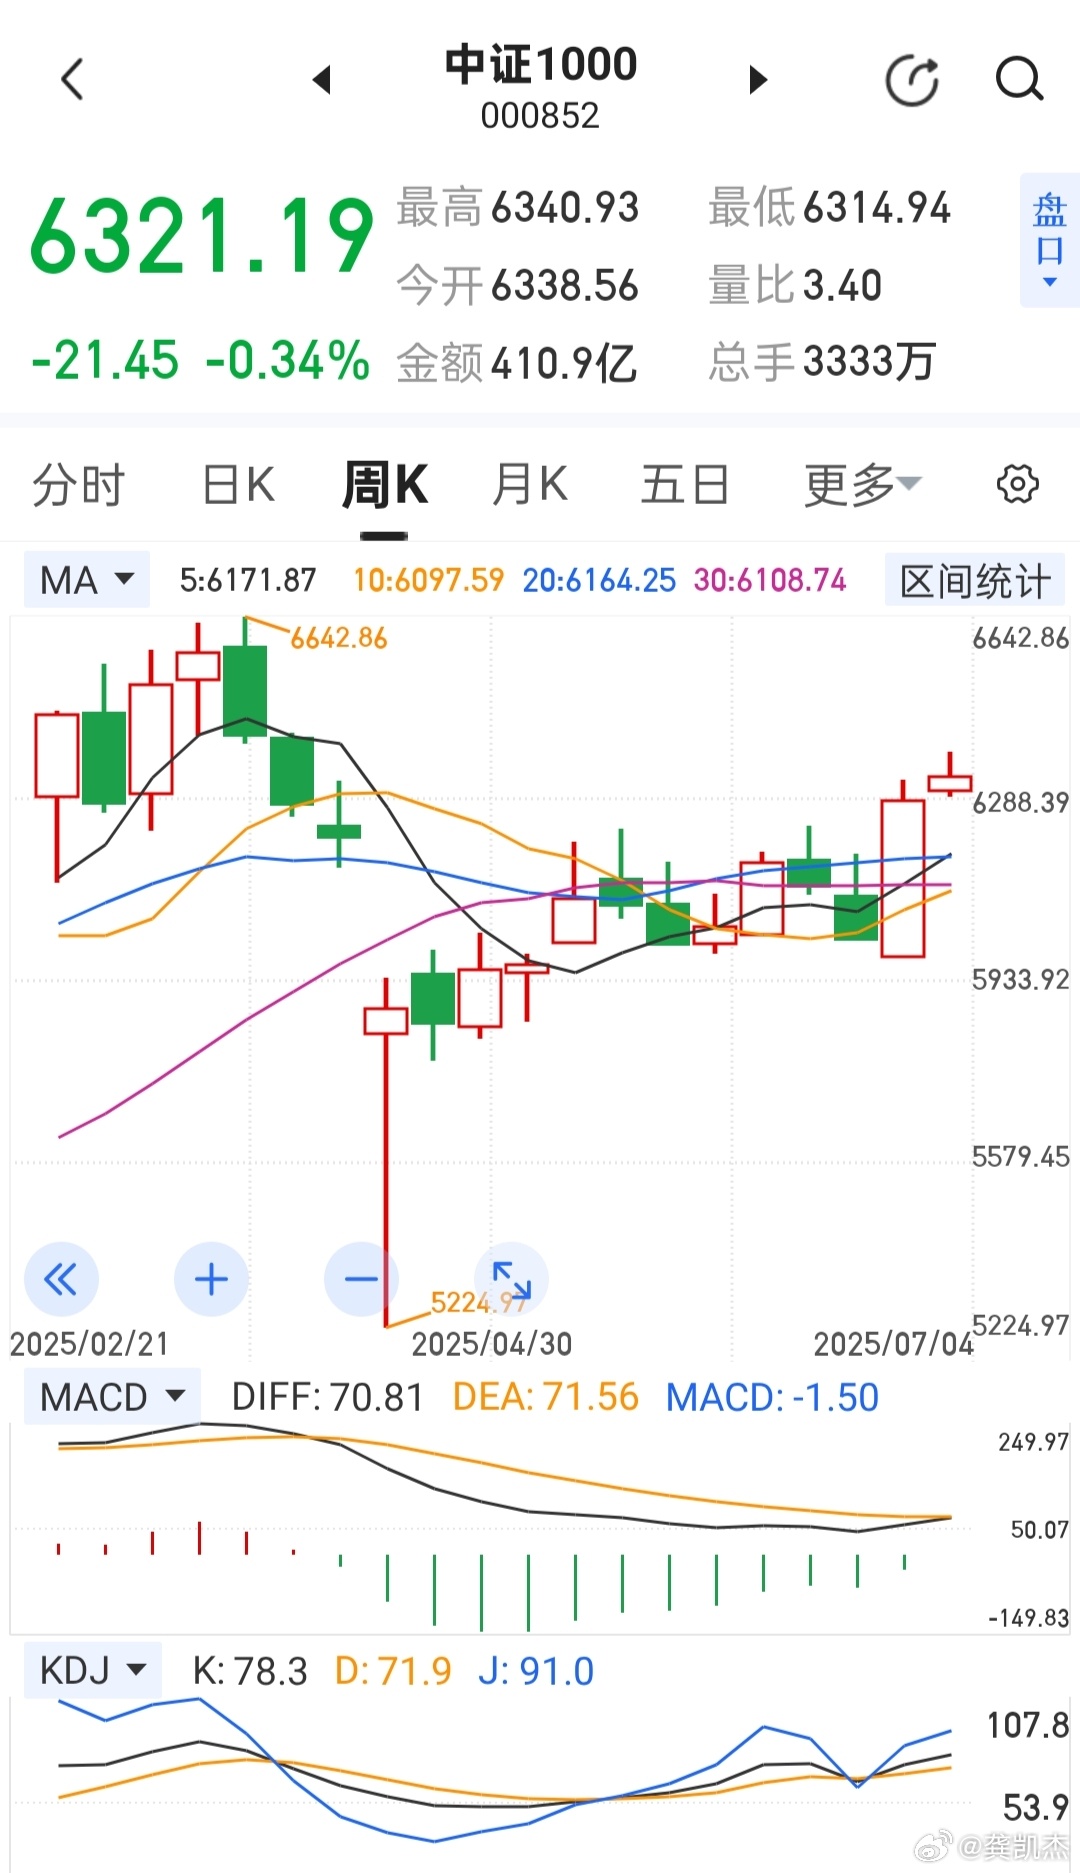Switch to the 分时 tab

point(78,485)
